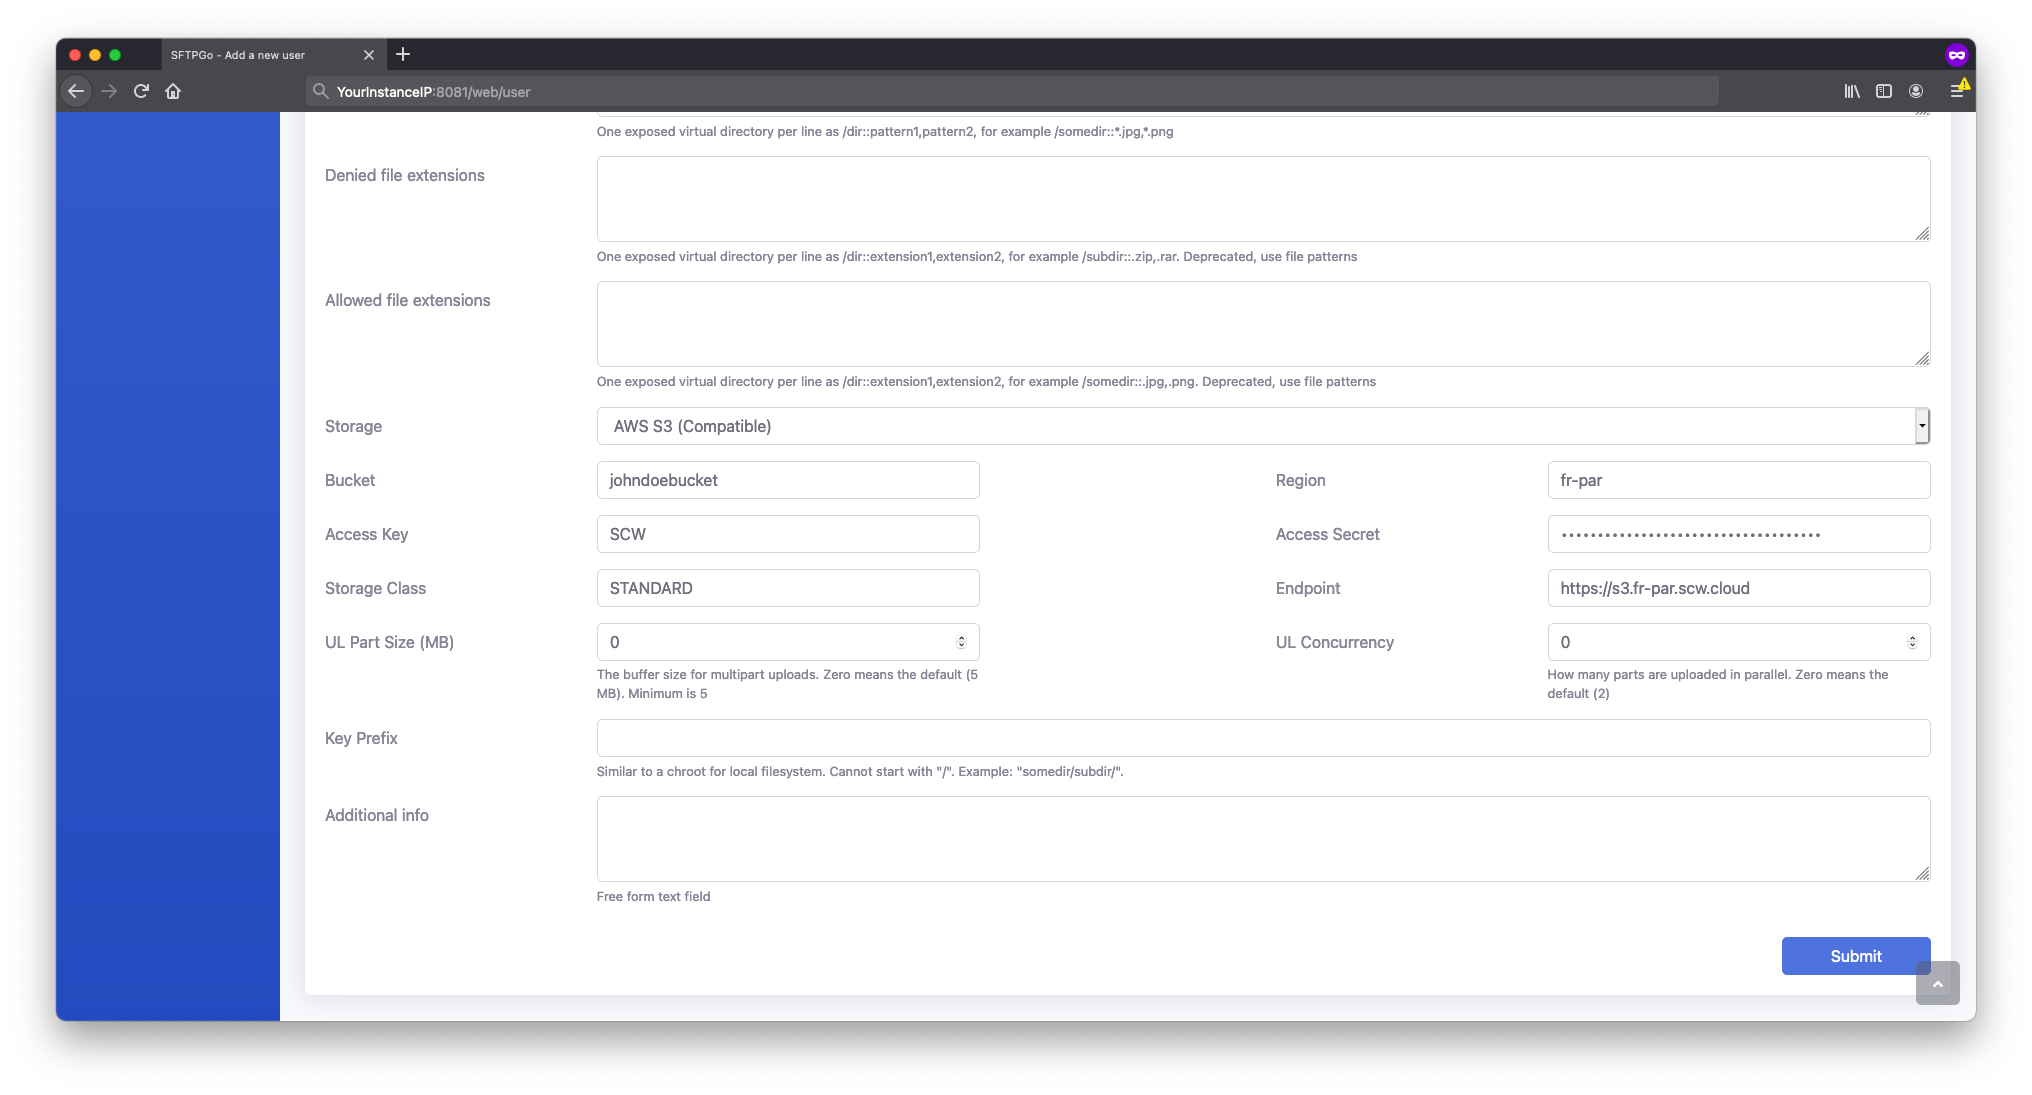This screenshot has height=1095, width=2032.
Task: Open the account profile icon
Action: click(1916, 91)
